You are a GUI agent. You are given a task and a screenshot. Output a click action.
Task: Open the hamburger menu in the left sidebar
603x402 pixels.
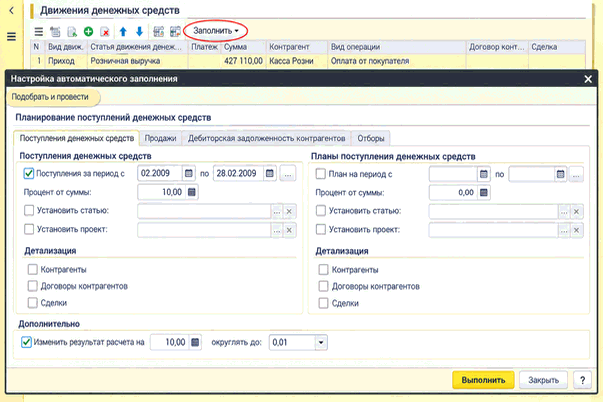coord(12,37)
